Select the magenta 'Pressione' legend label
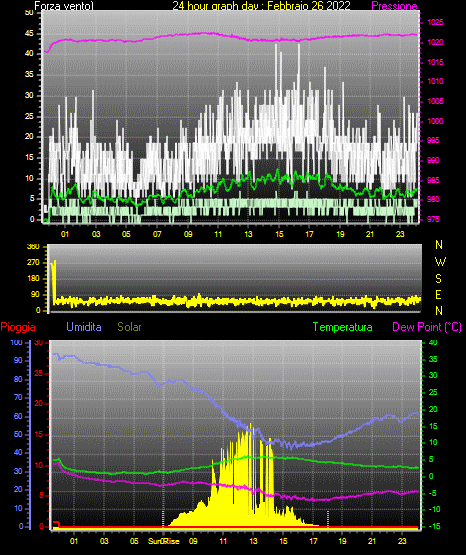The image size is (466, 555). (x=394, y=6)
